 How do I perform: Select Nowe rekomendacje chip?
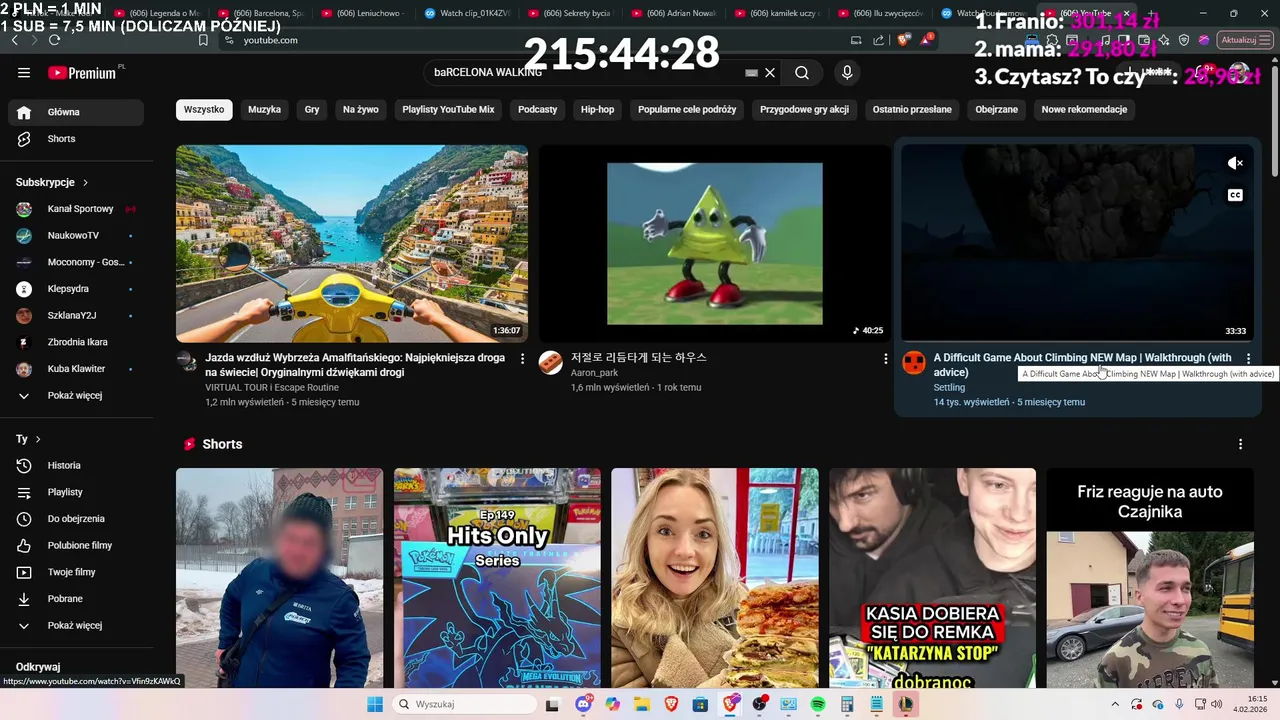coord(1084,110)
